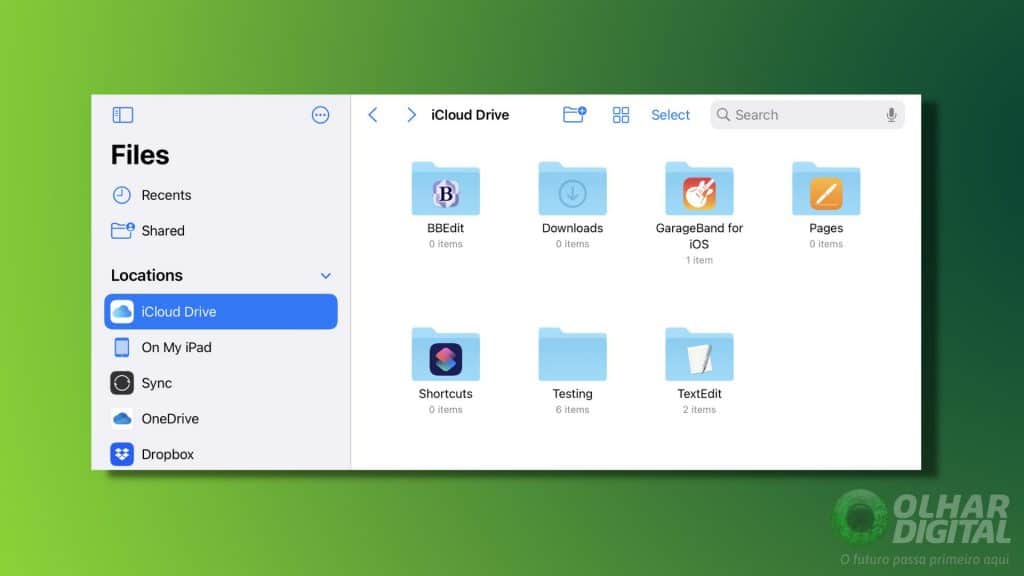Open the more options ellipsis menu
This screenshot has width=1024, height=576.
point(320,115)
